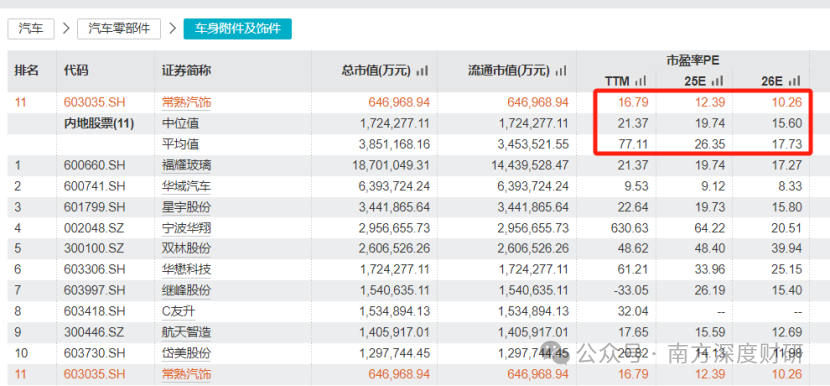Expand the arrow after 汽车 breadcrumb
This screenshot has height=386, width=830.
[x=66, y=29]
